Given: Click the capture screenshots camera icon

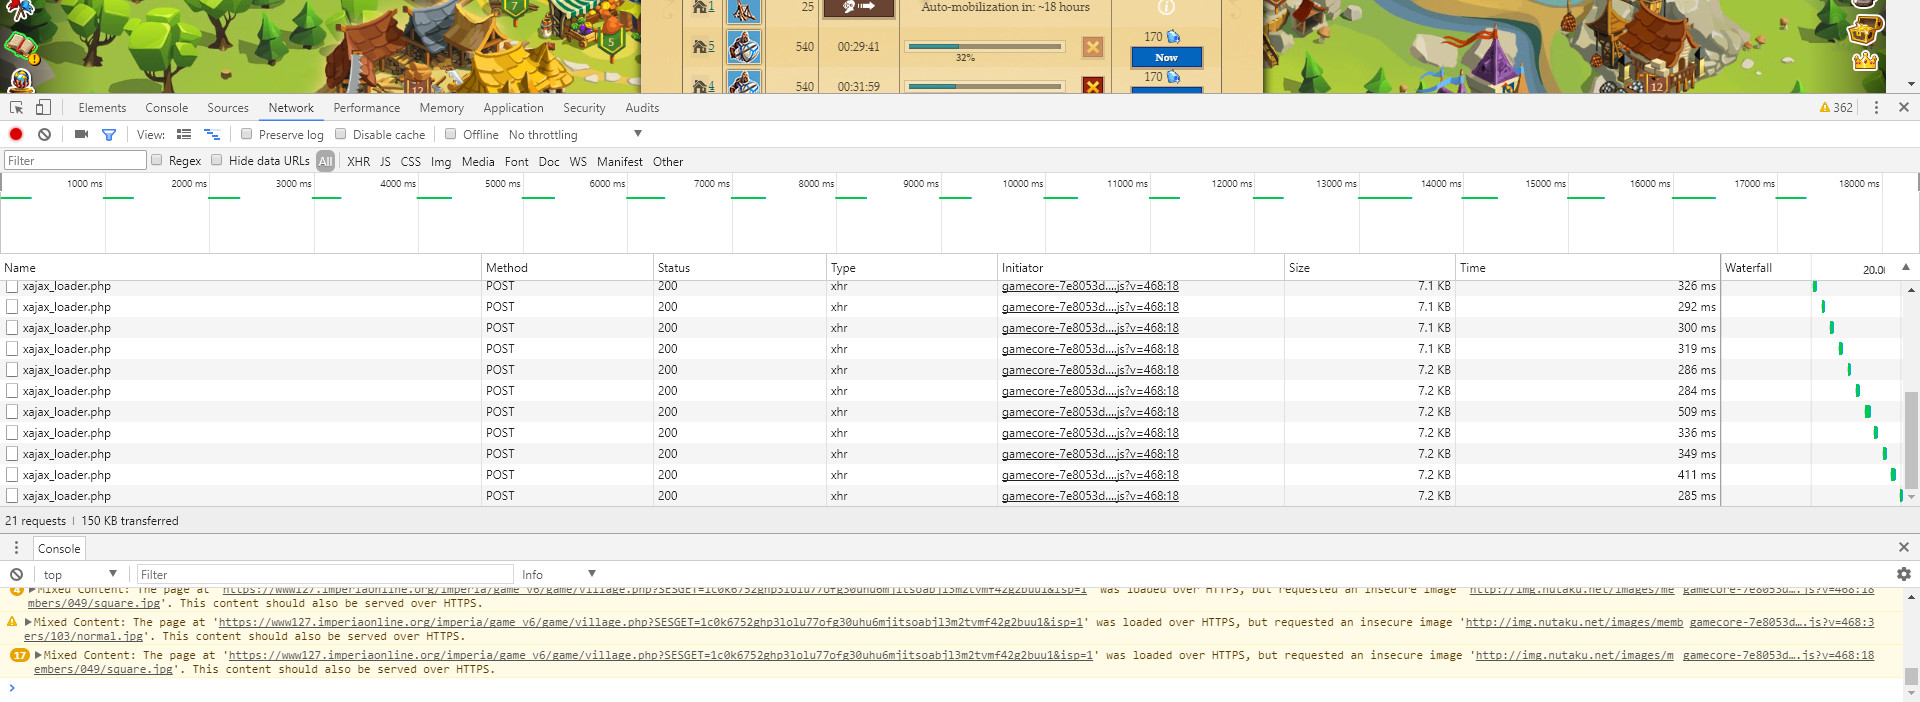Looking at the screenshot, I should (x=81, y=134).
